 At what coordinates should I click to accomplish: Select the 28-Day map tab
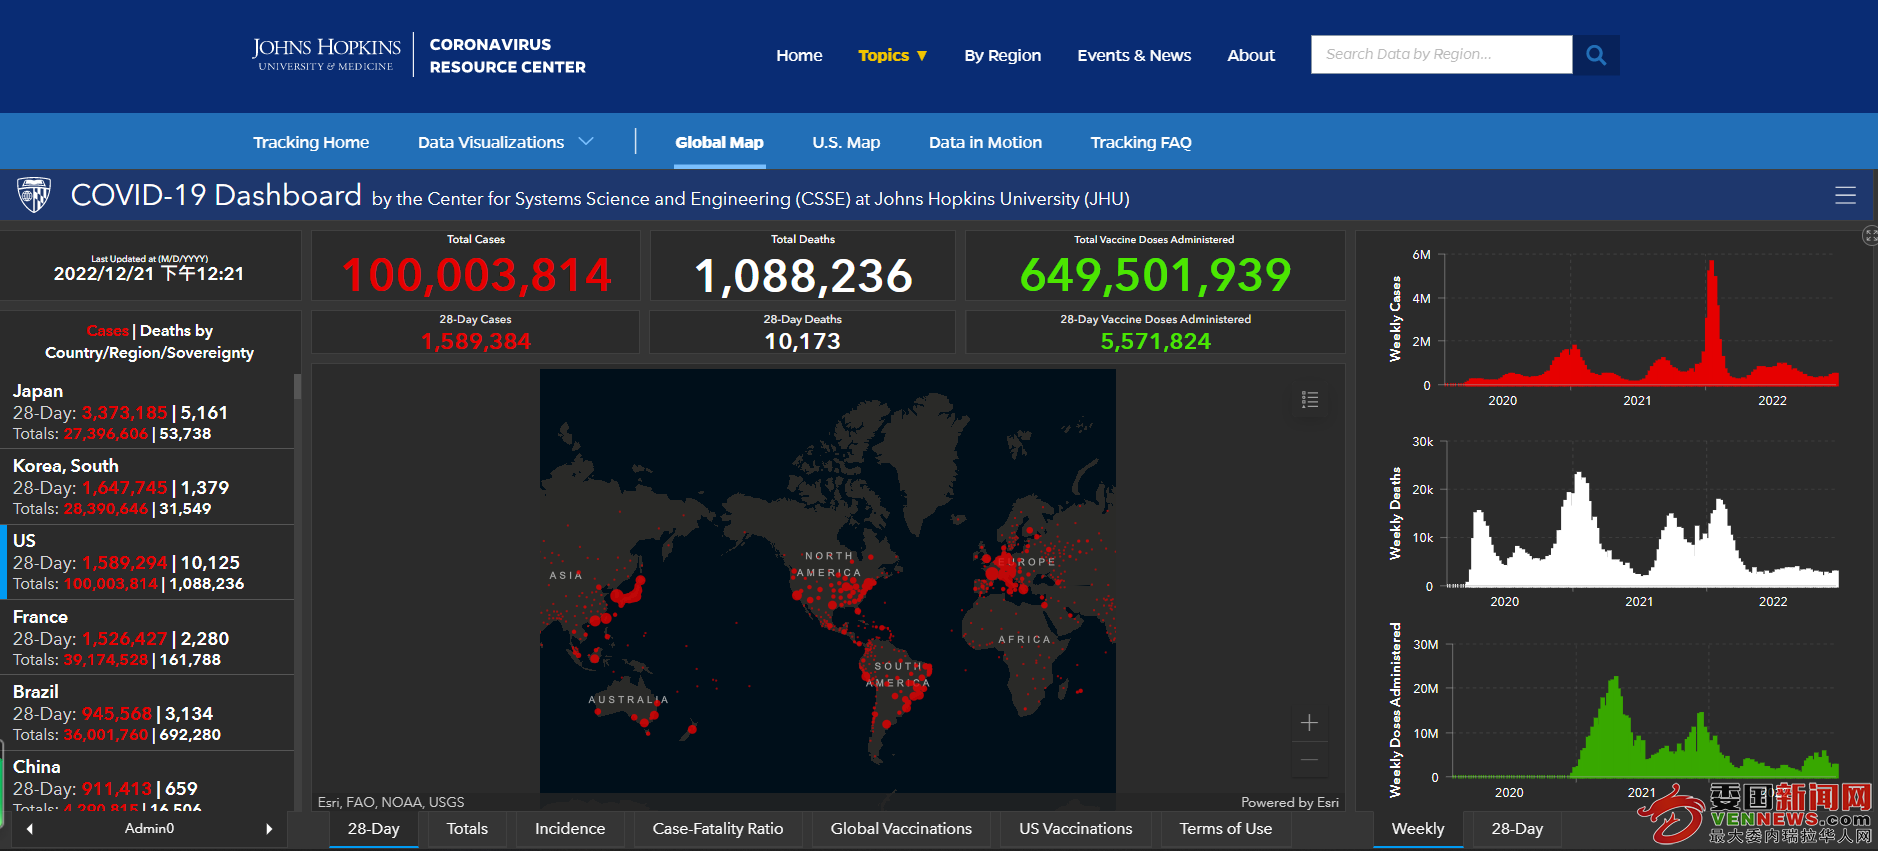point(374,829)
